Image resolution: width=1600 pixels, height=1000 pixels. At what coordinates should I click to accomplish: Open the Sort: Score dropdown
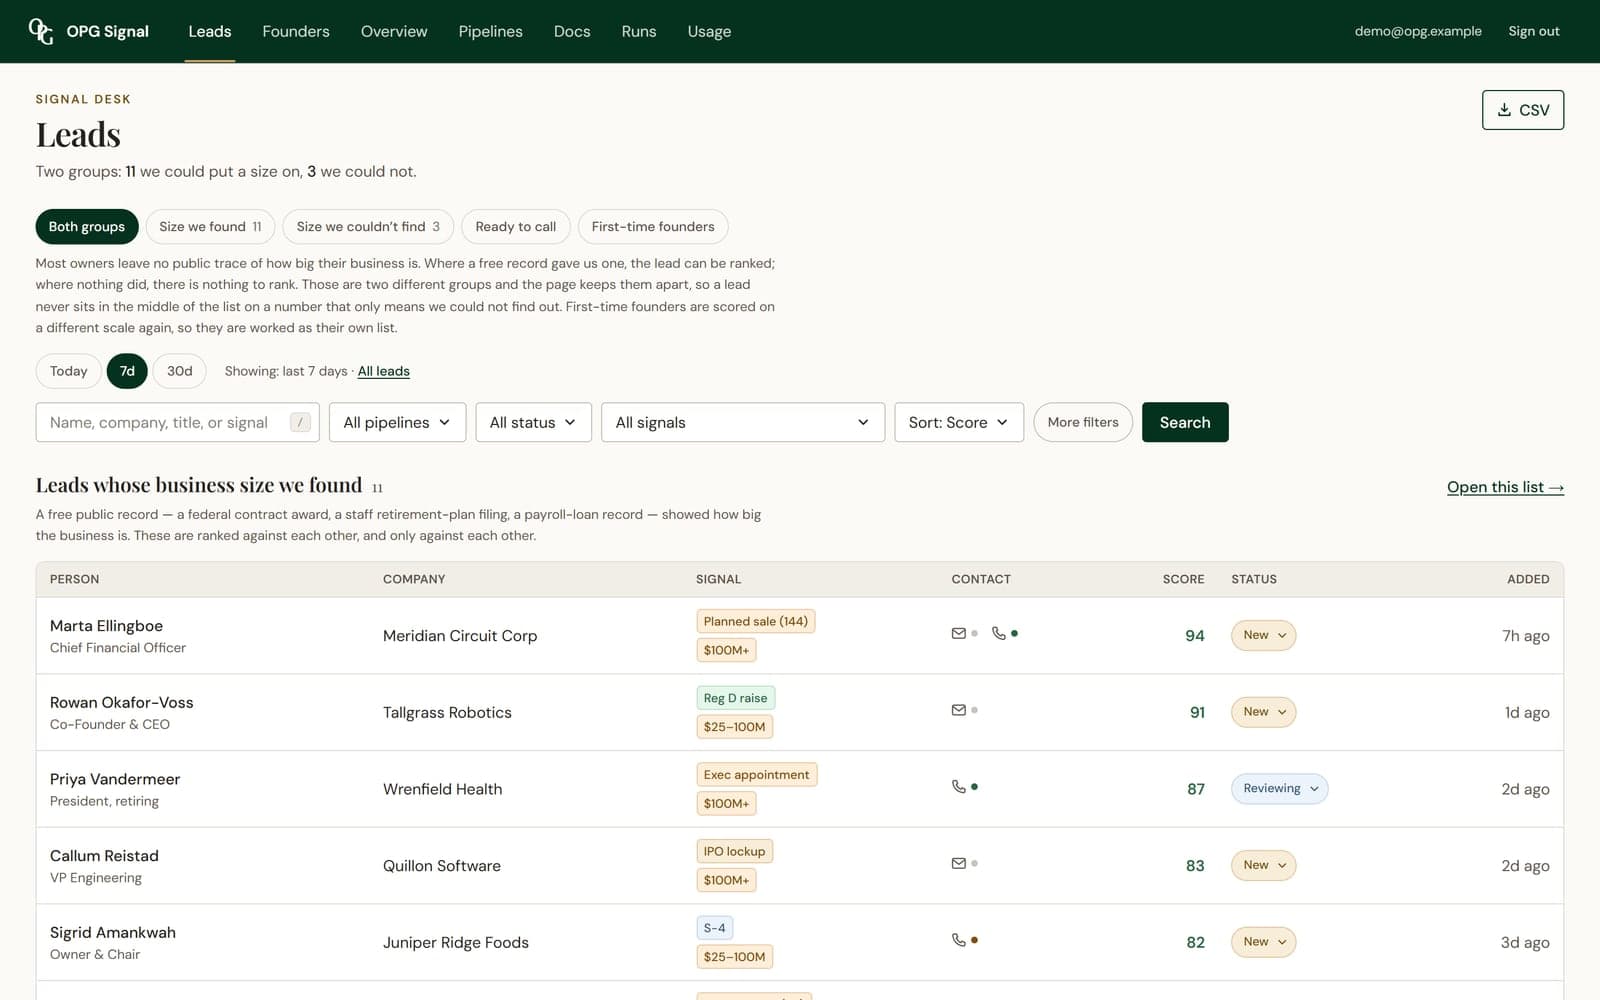958,422
